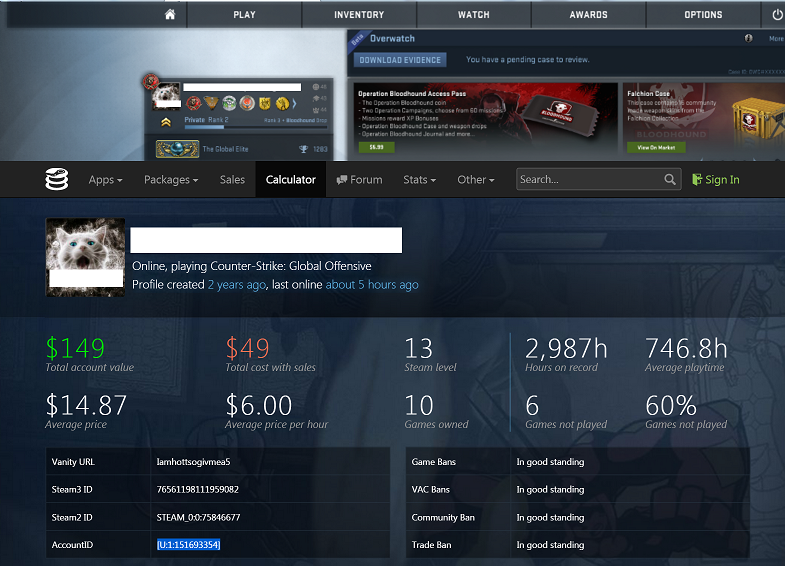Click the Overwatch More link
Image resolution: width=785 pixels, height=566 pixels.
776,39
